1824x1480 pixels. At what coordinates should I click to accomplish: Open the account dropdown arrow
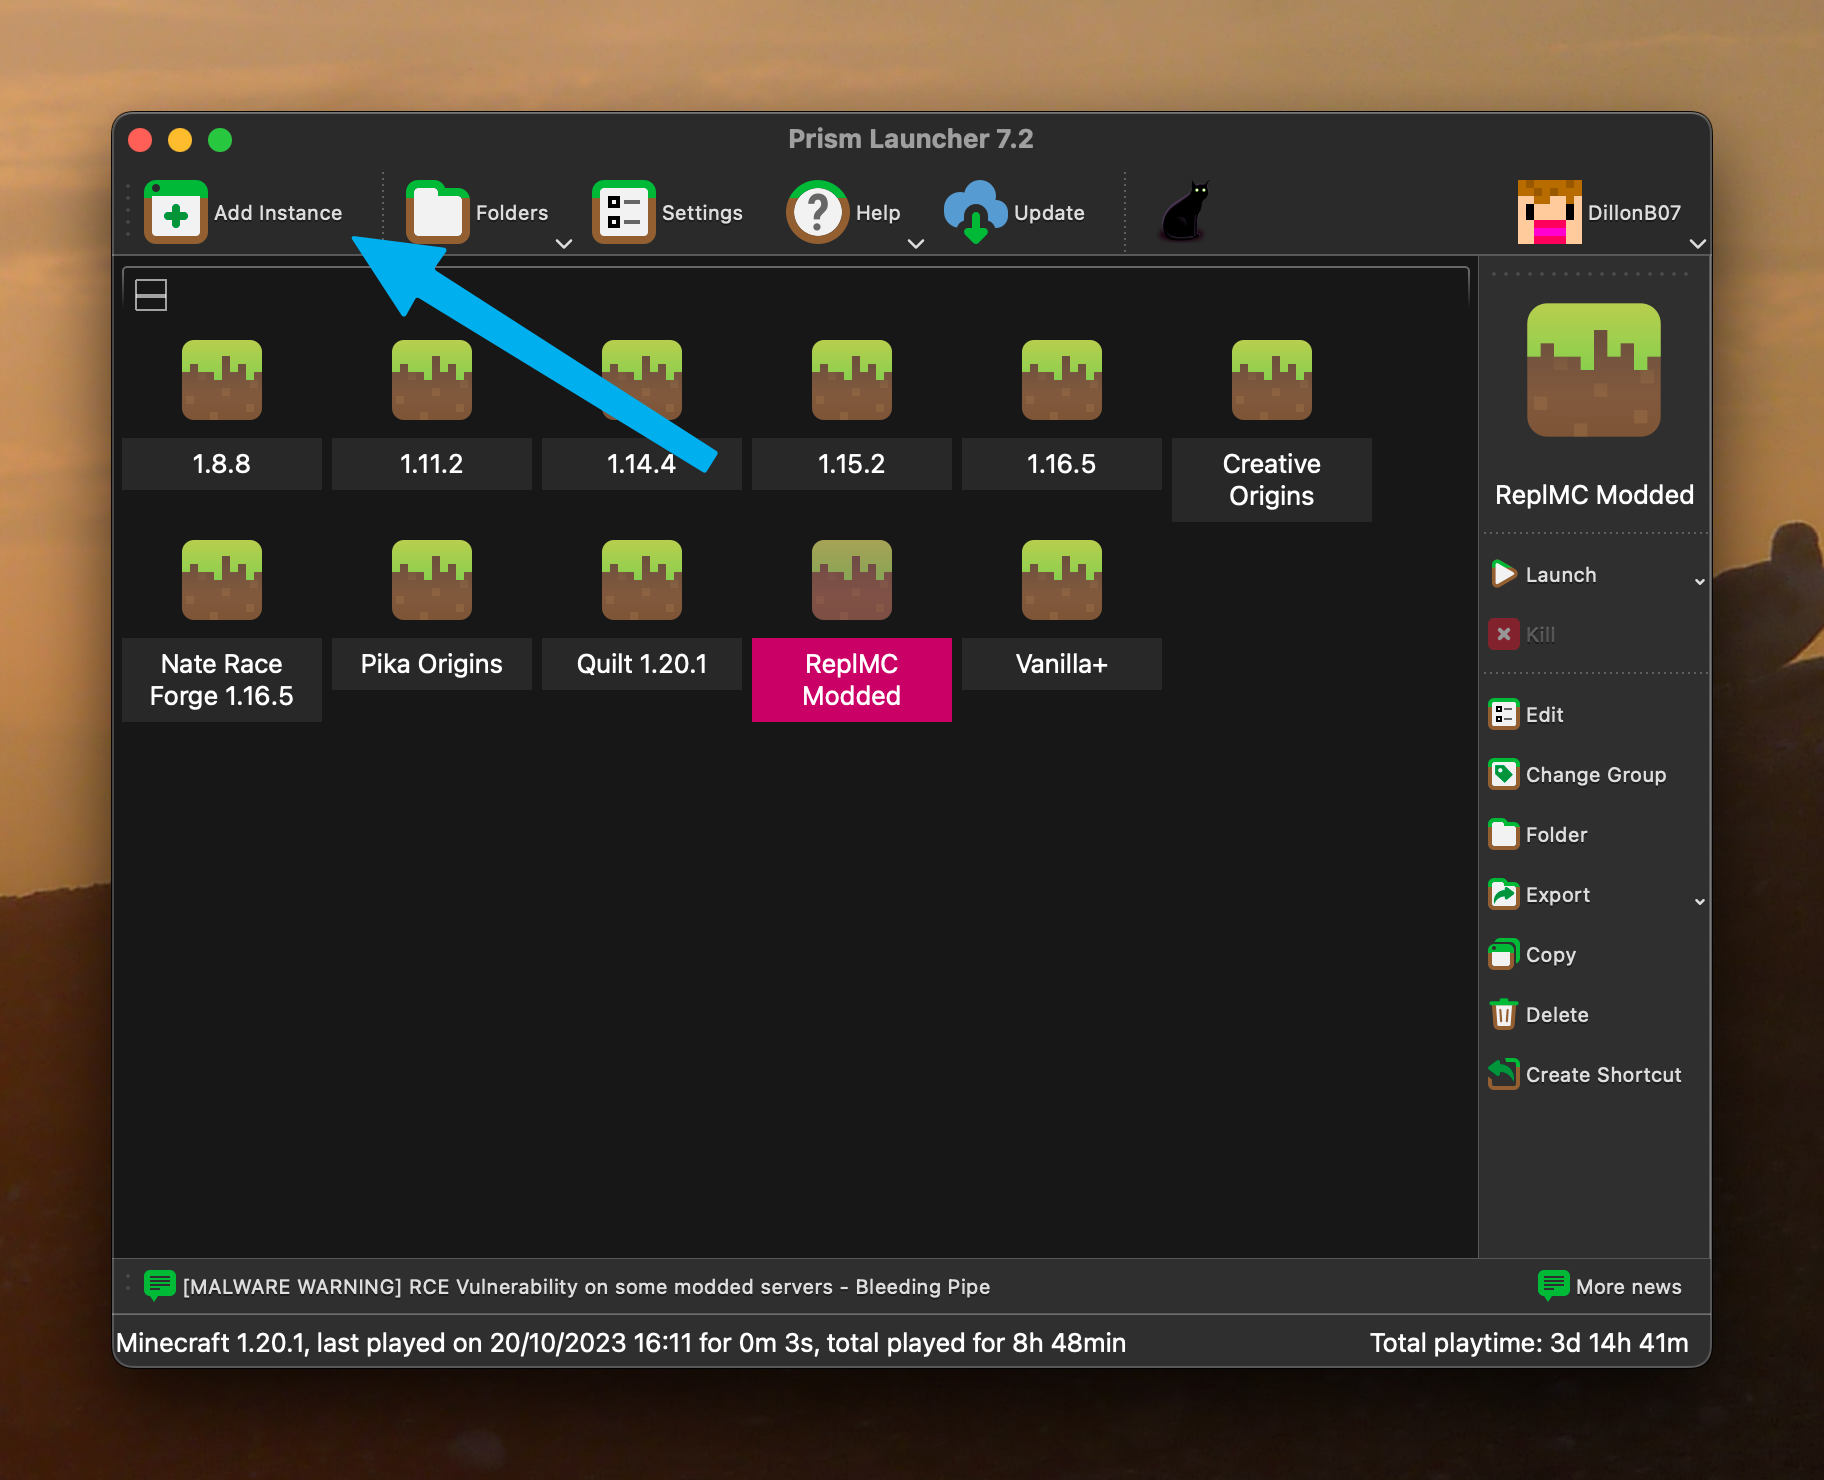pos(1697,243)
